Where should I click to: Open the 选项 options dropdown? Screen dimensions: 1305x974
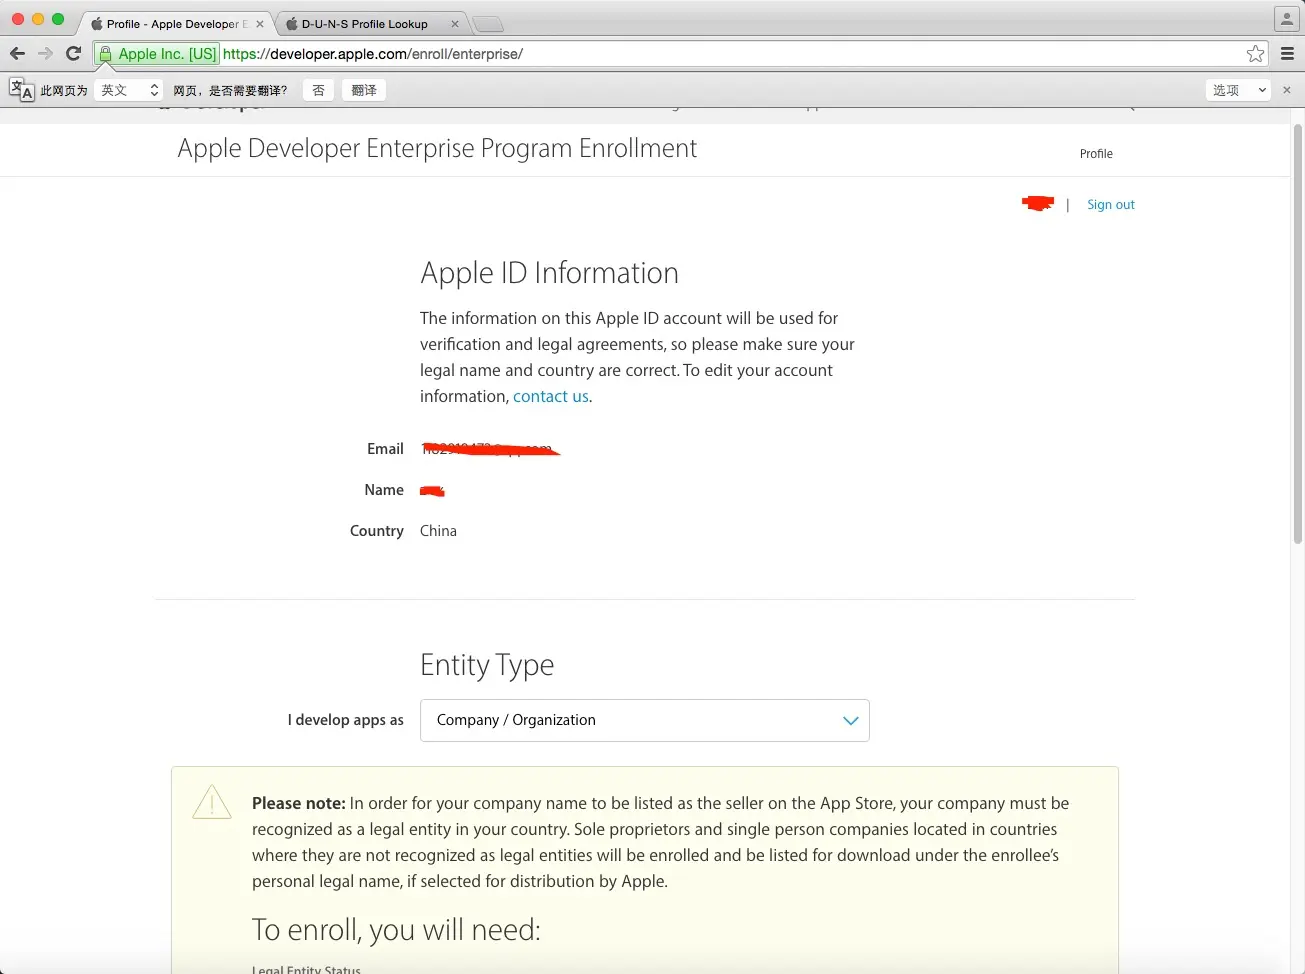[x=1238, y=90]
